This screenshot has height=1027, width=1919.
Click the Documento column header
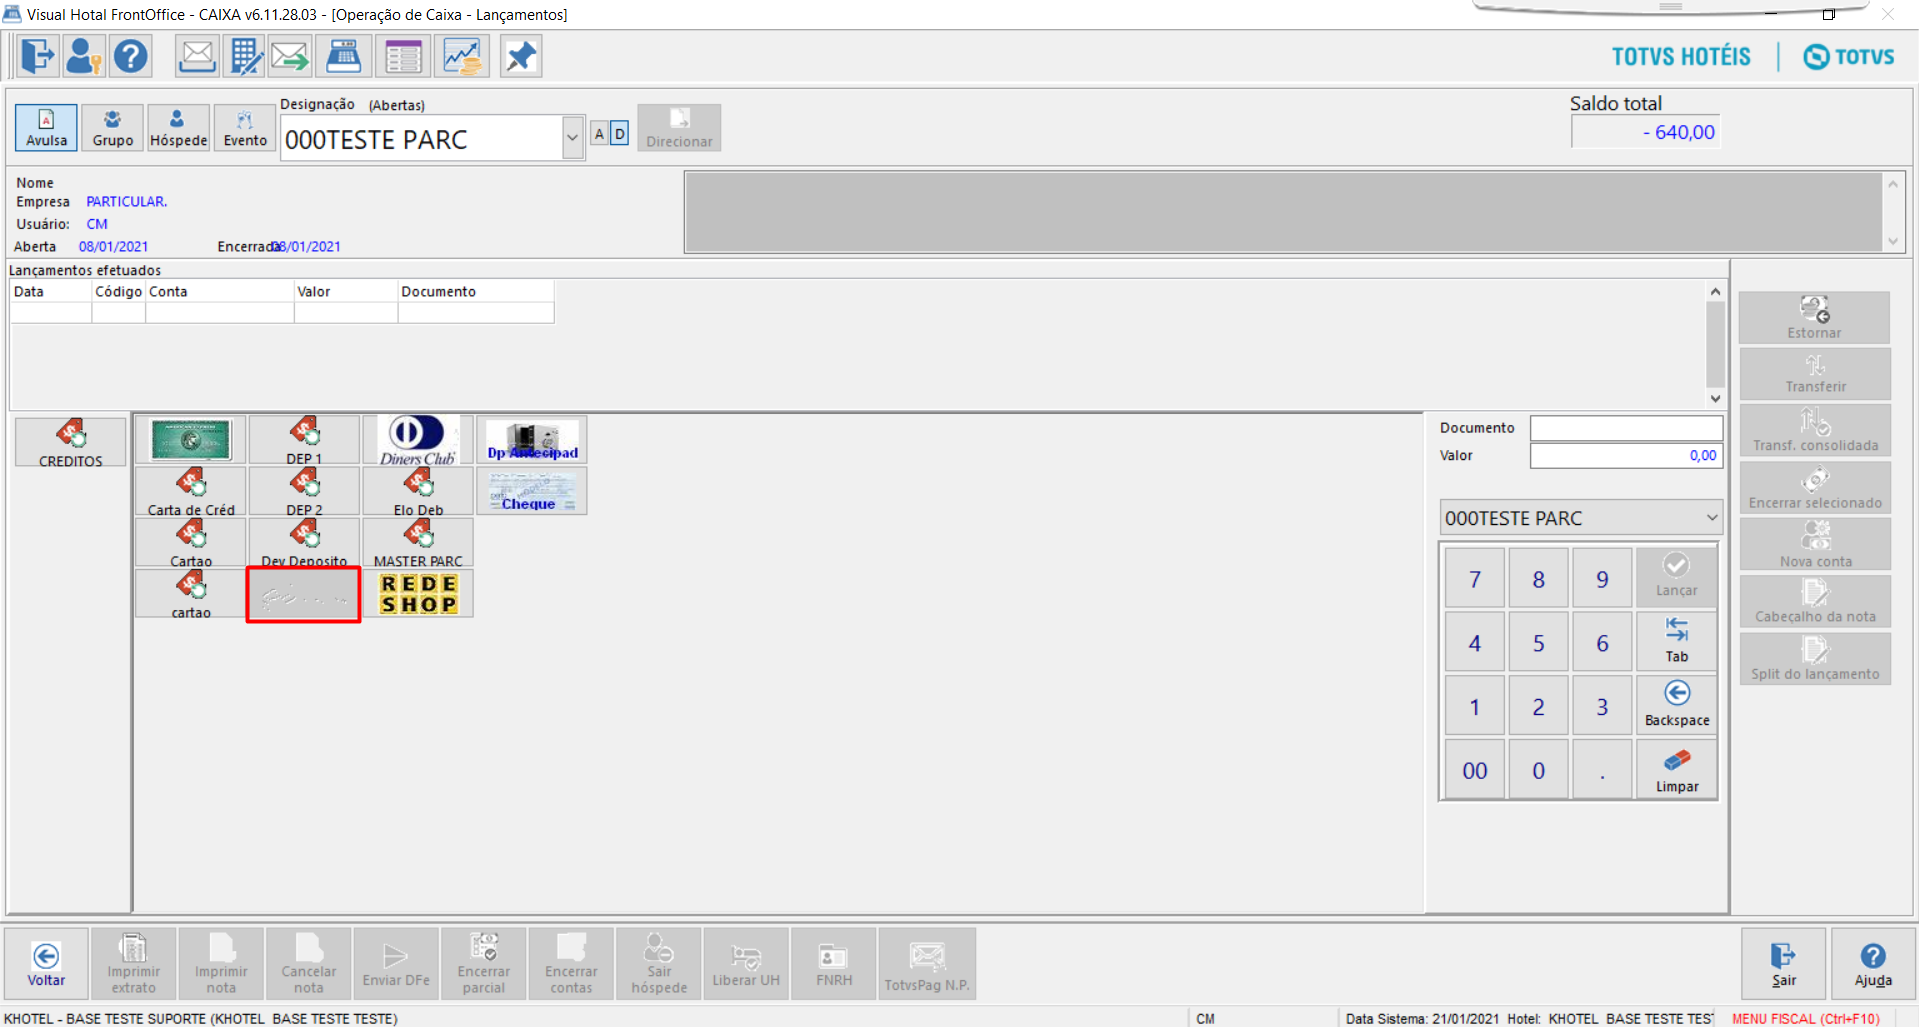tap(475, 291)
